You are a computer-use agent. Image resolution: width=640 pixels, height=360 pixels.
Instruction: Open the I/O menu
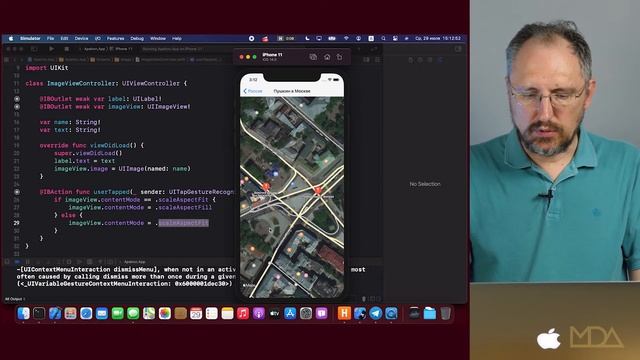coord(98,38)
